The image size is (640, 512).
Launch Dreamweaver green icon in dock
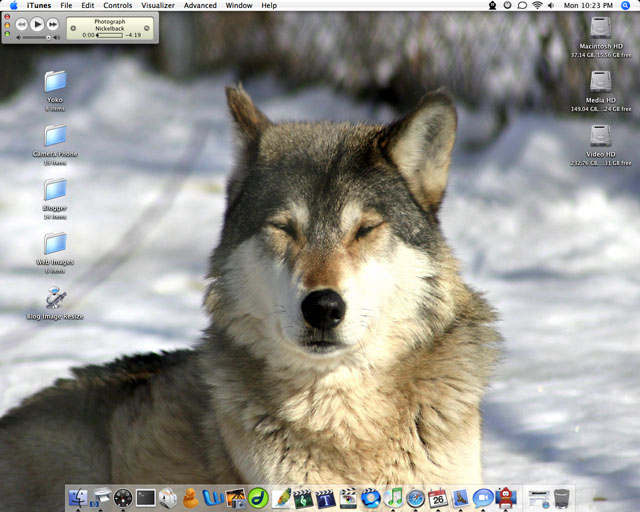coord(258,498)
